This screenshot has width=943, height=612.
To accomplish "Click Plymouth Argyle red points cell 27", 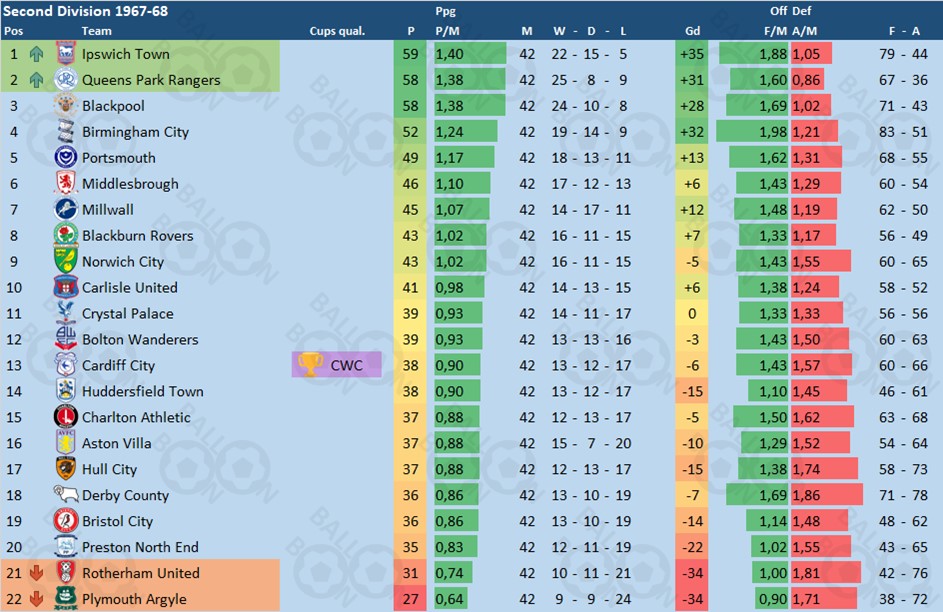I will coord(410,599).
